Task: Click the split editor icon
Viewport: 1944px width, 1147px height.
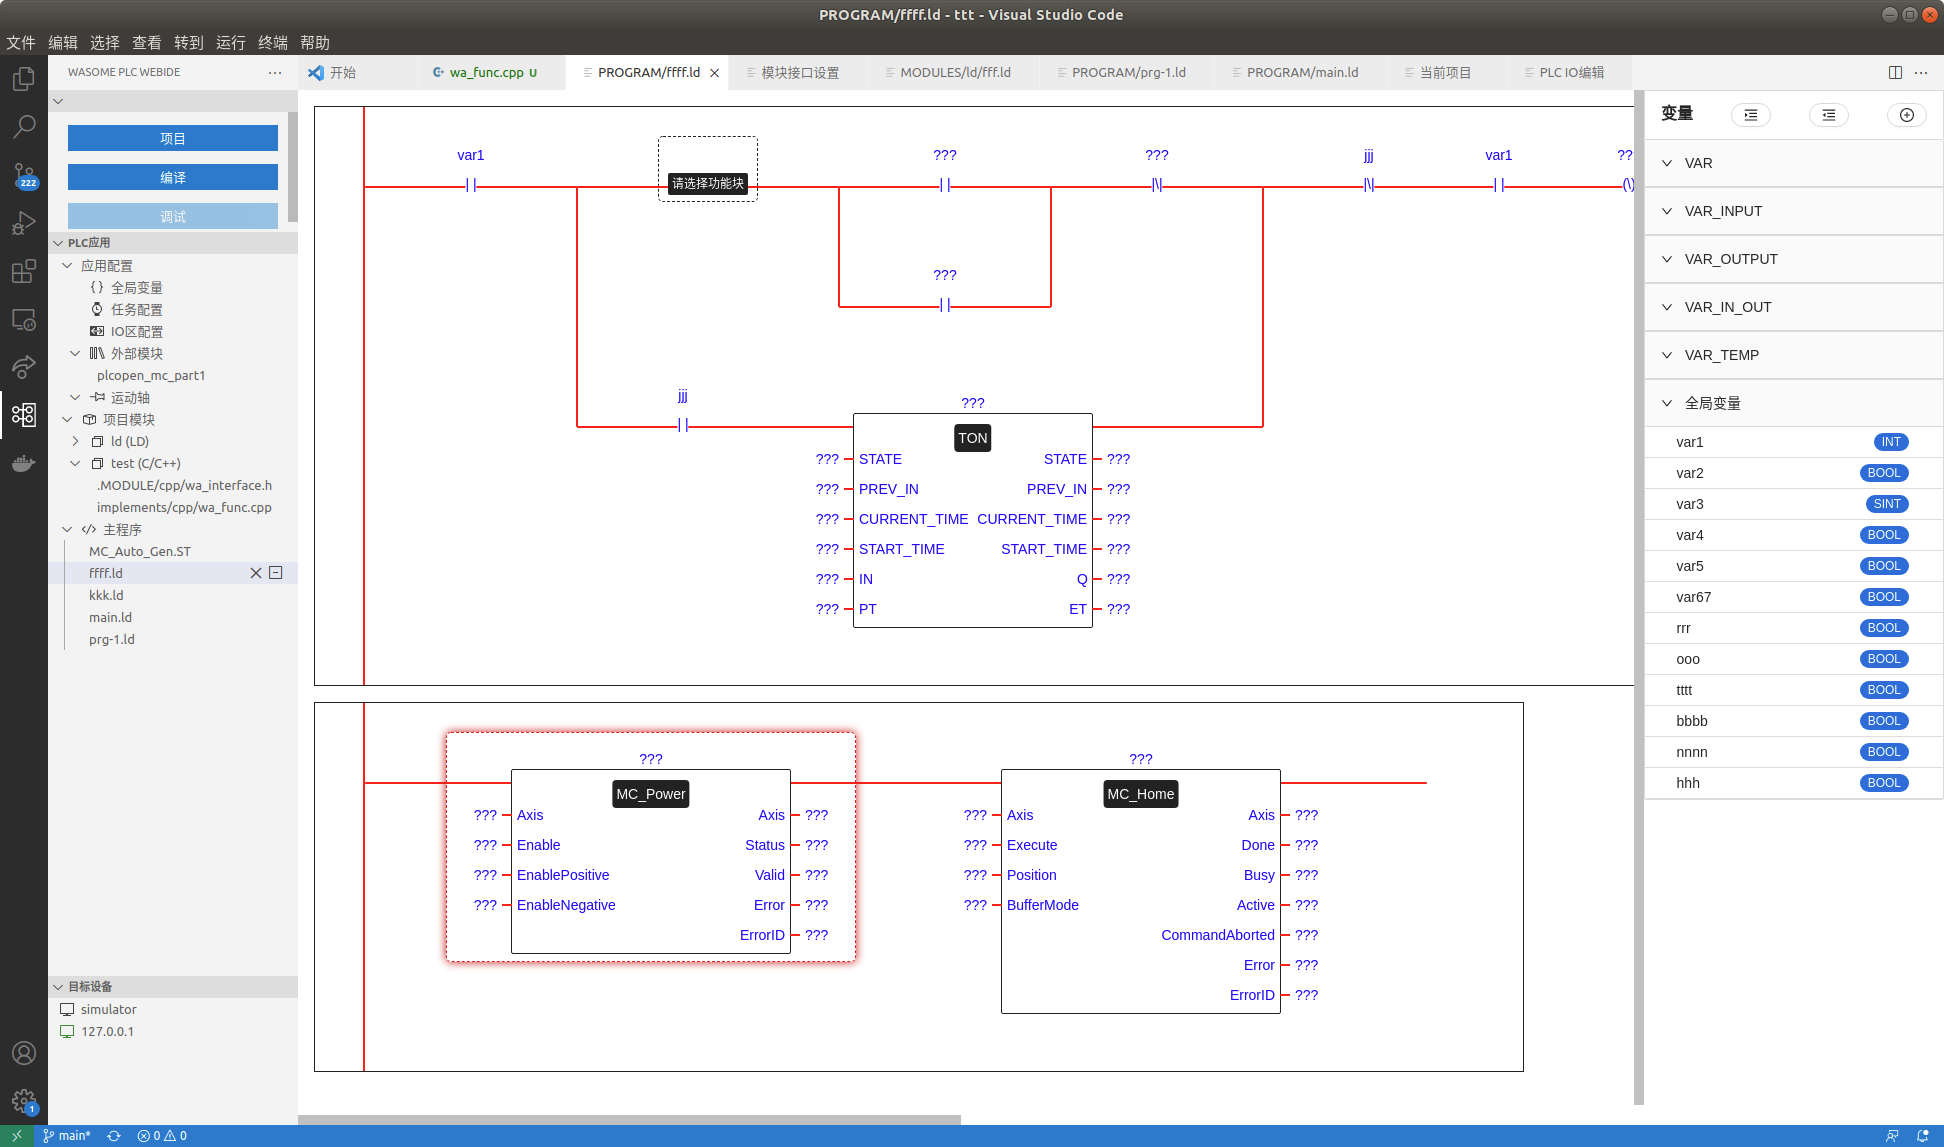Action: 1895,72
